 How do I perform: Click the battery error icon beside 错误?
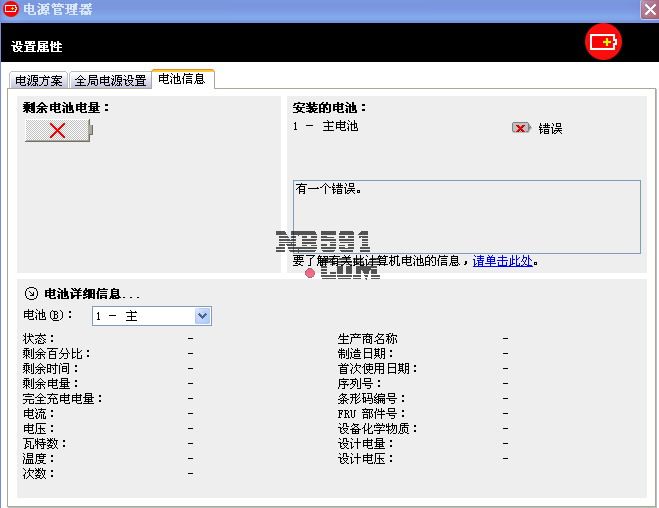[x=521, y=128]
